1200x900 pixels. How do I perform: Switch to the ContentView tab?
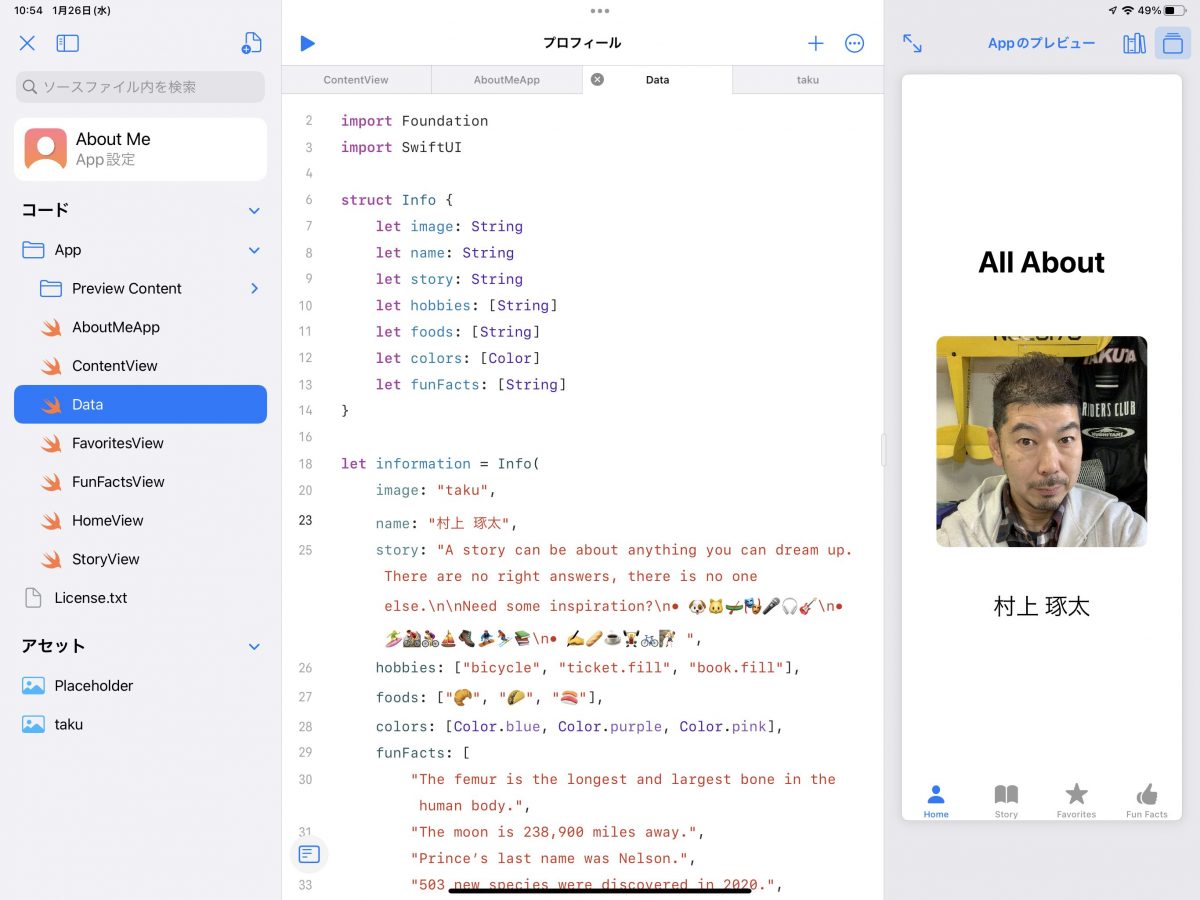(356, 80)
